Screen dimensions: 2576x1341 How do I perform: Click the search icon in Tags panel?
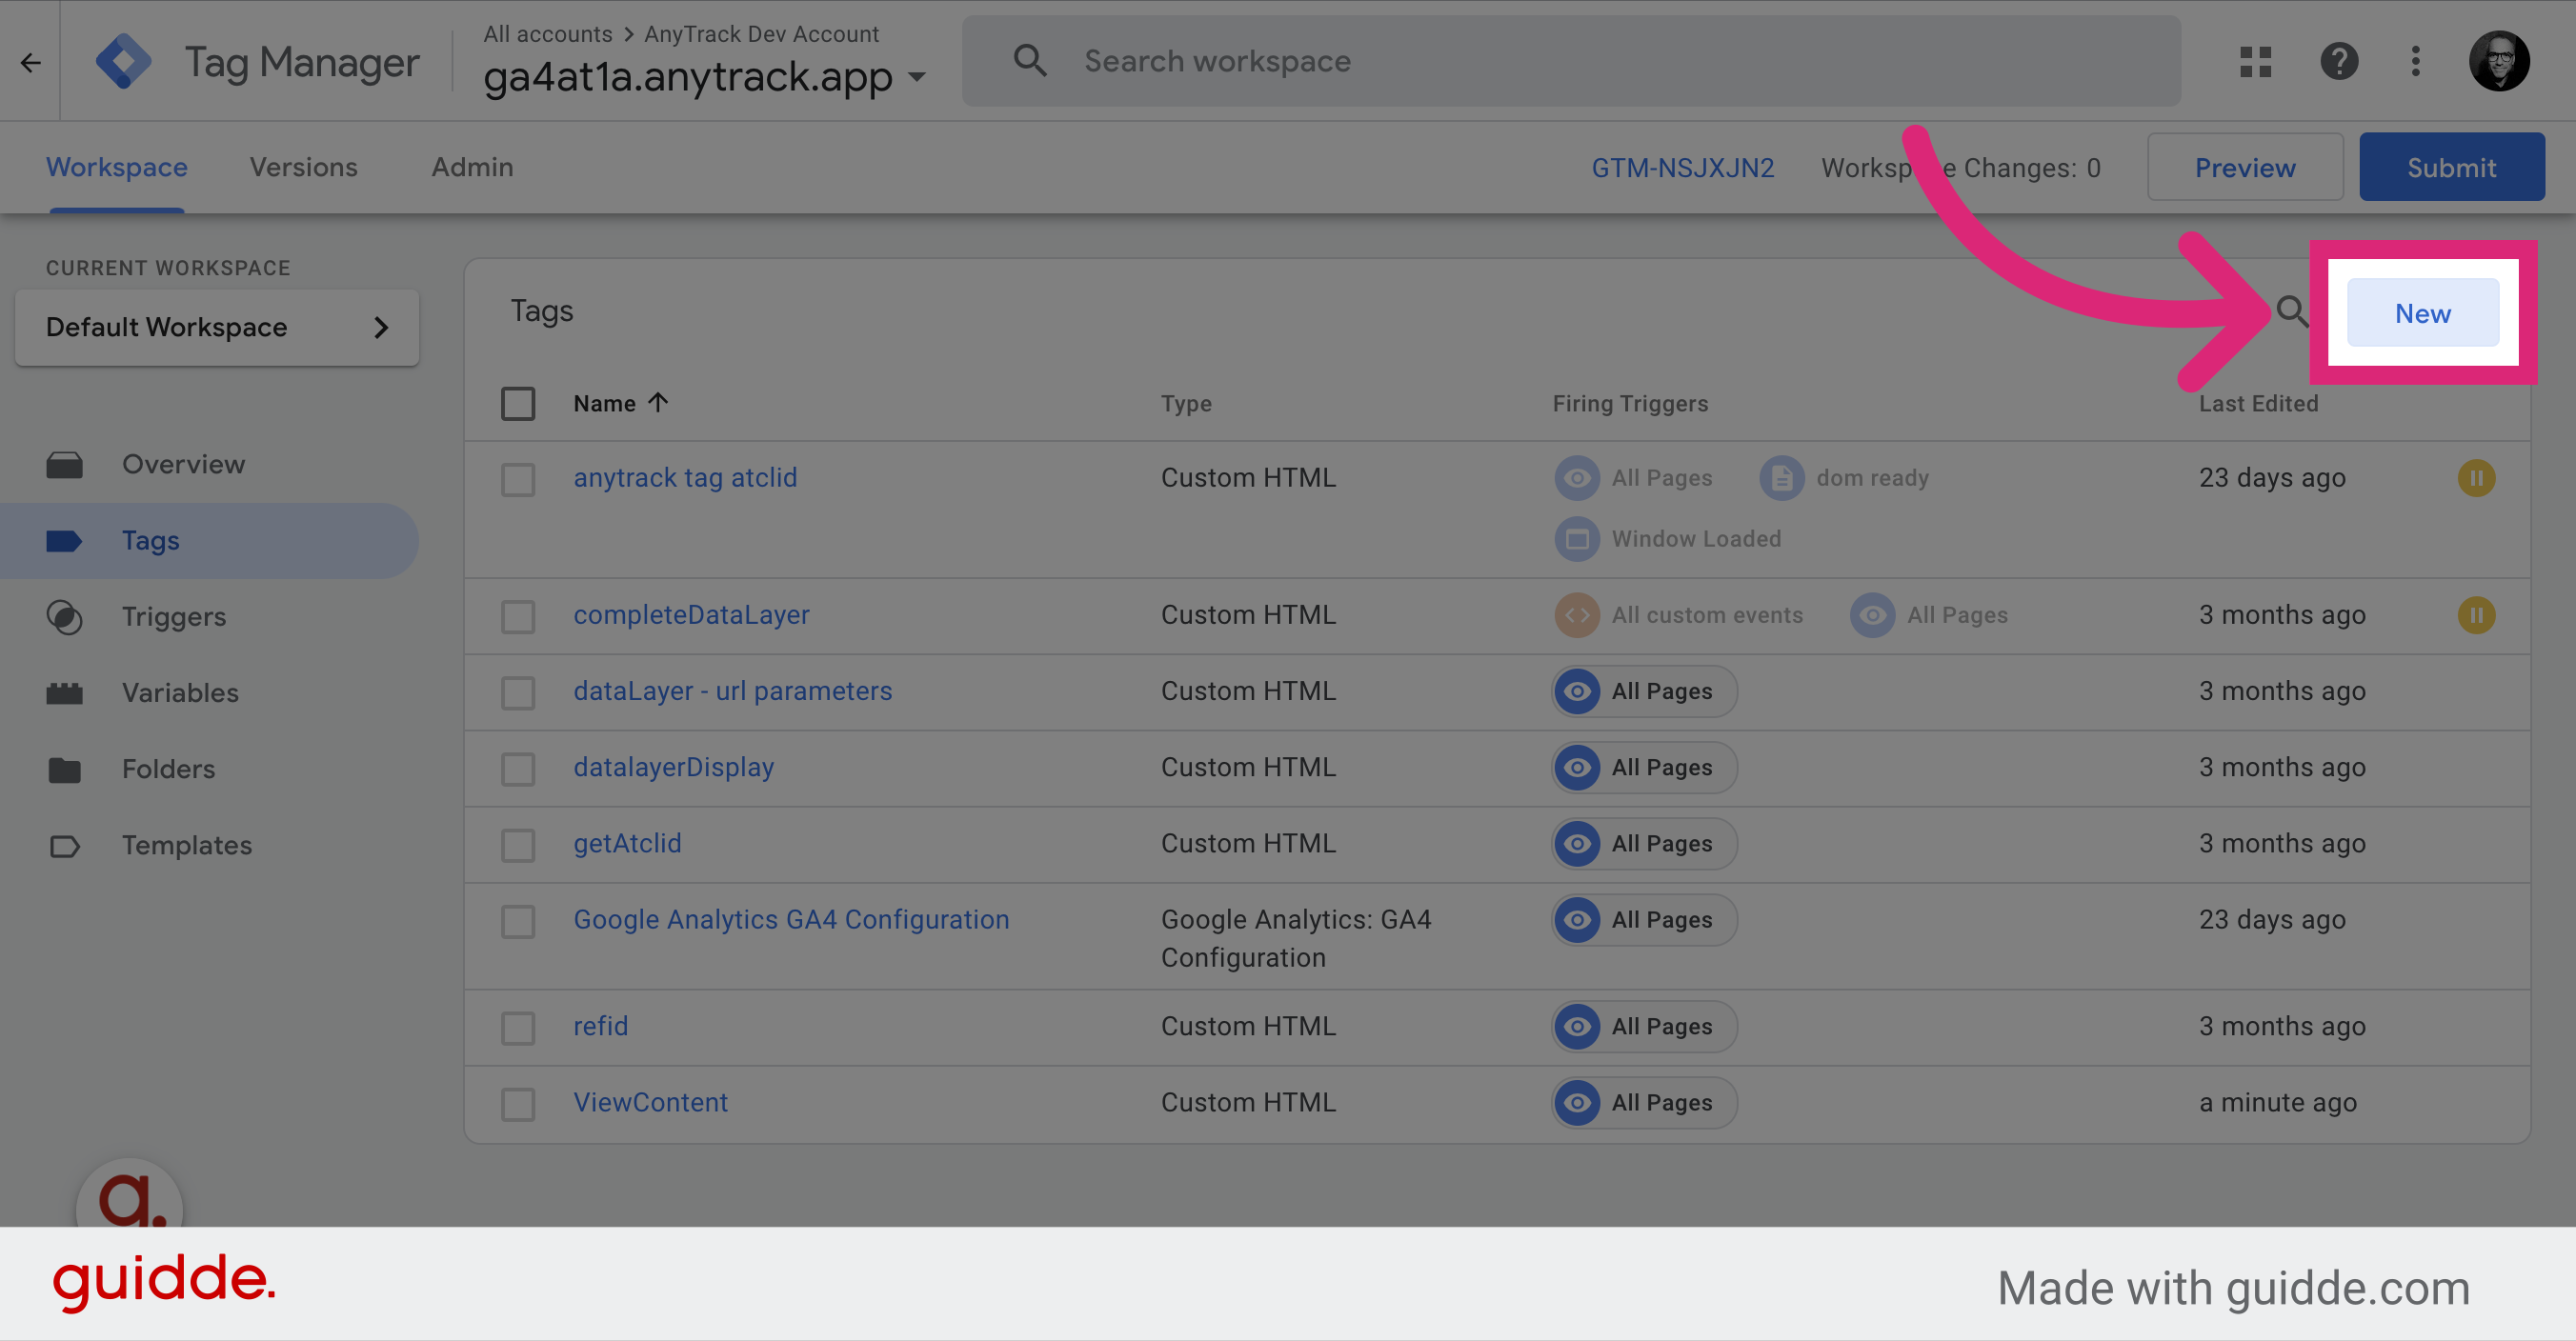coord(2292,313)
